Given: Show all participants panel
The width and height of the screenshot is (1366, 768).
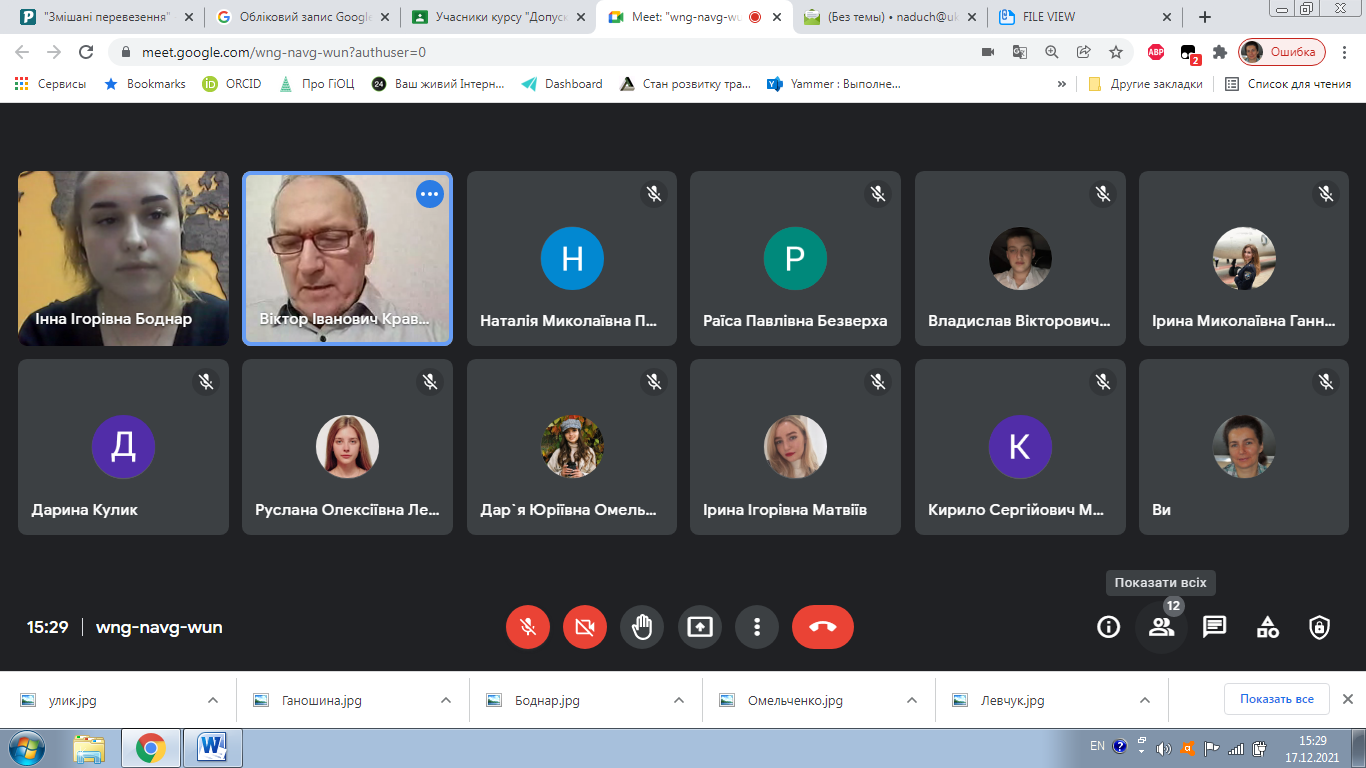Looking at the screenshot, I should tap(1161, 627).
